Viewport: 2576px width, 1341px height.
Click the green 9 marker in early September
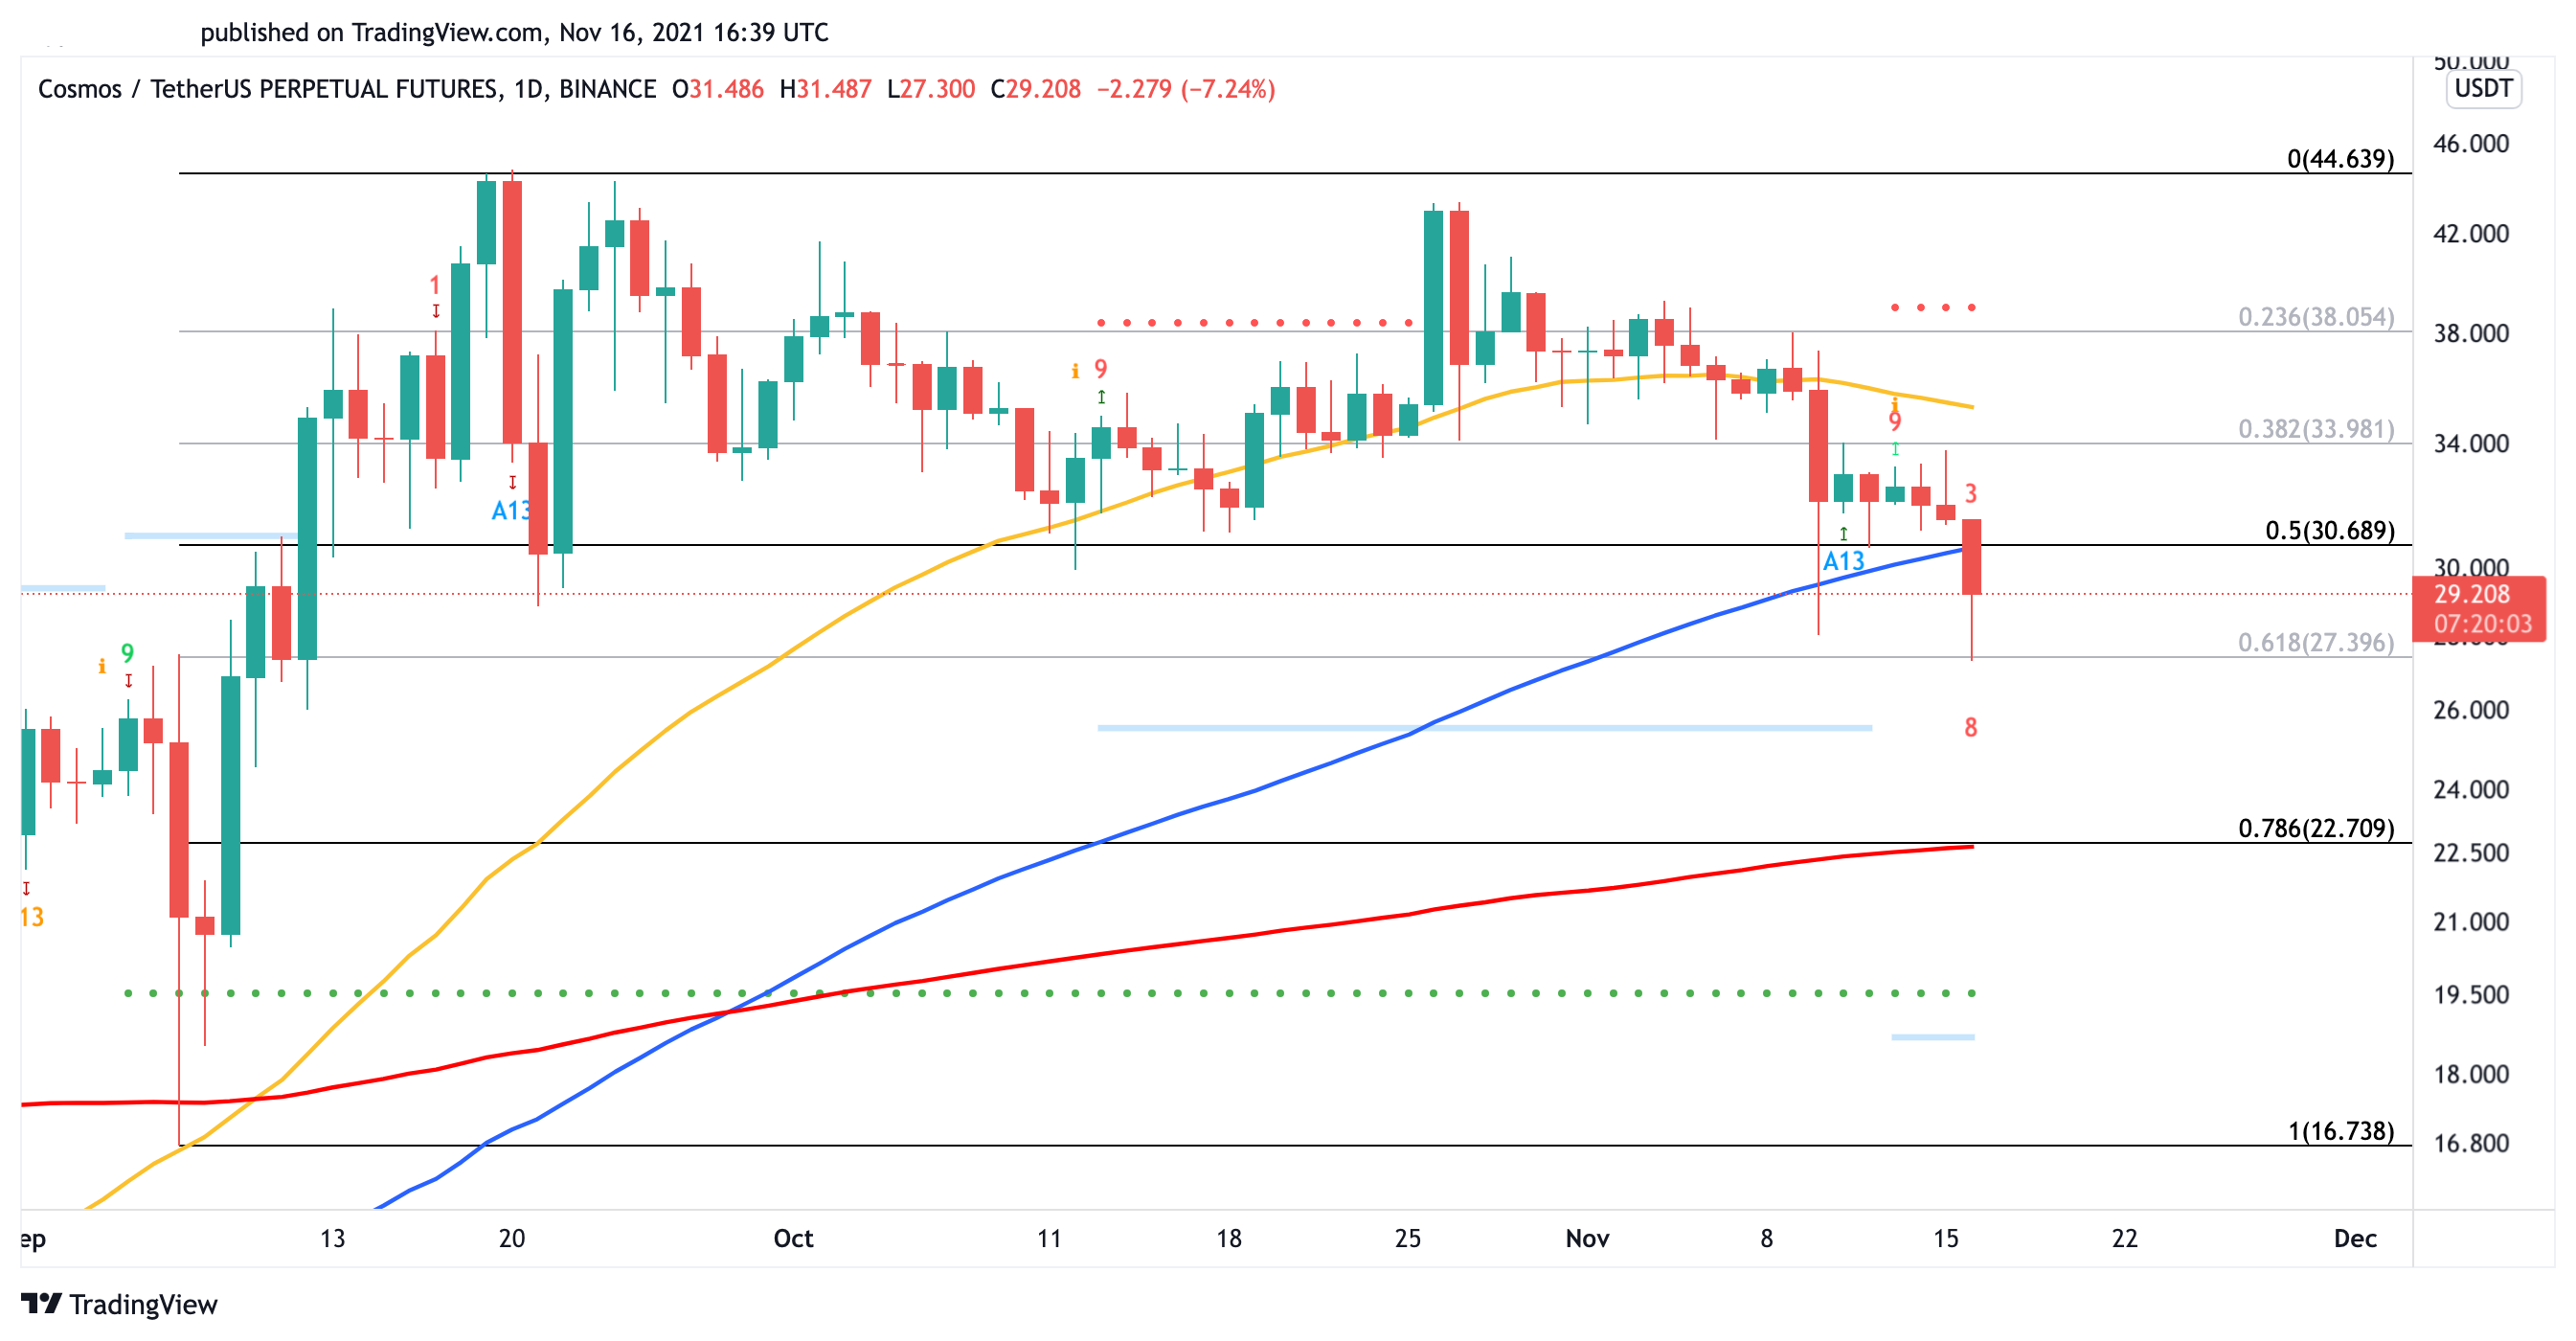127,653
